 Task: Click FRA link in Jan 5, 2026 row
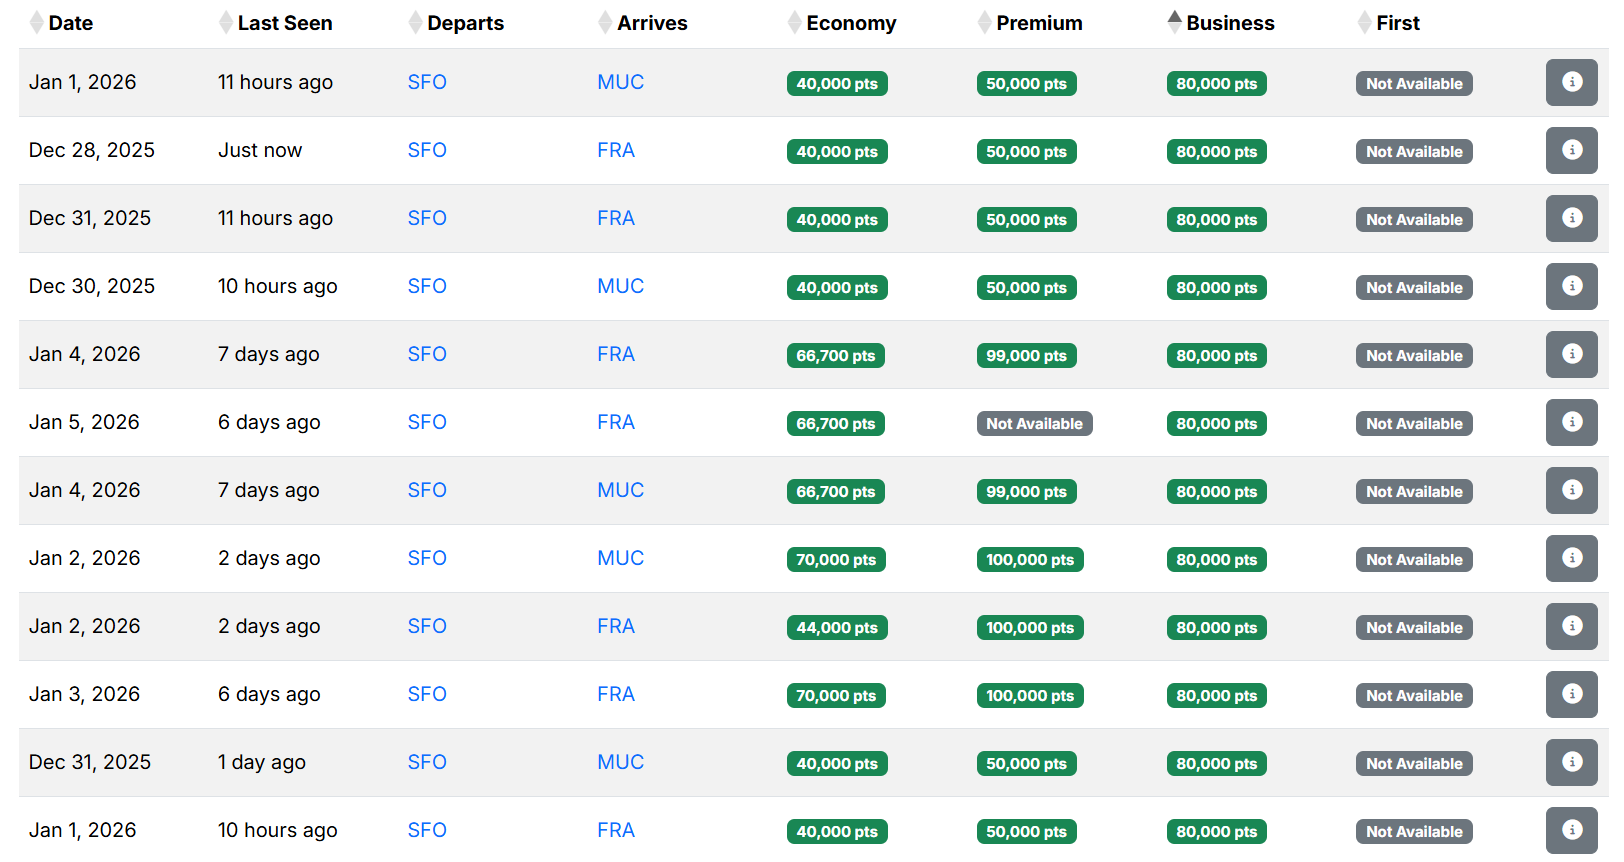pyautogui.click(x=616, y=422)
